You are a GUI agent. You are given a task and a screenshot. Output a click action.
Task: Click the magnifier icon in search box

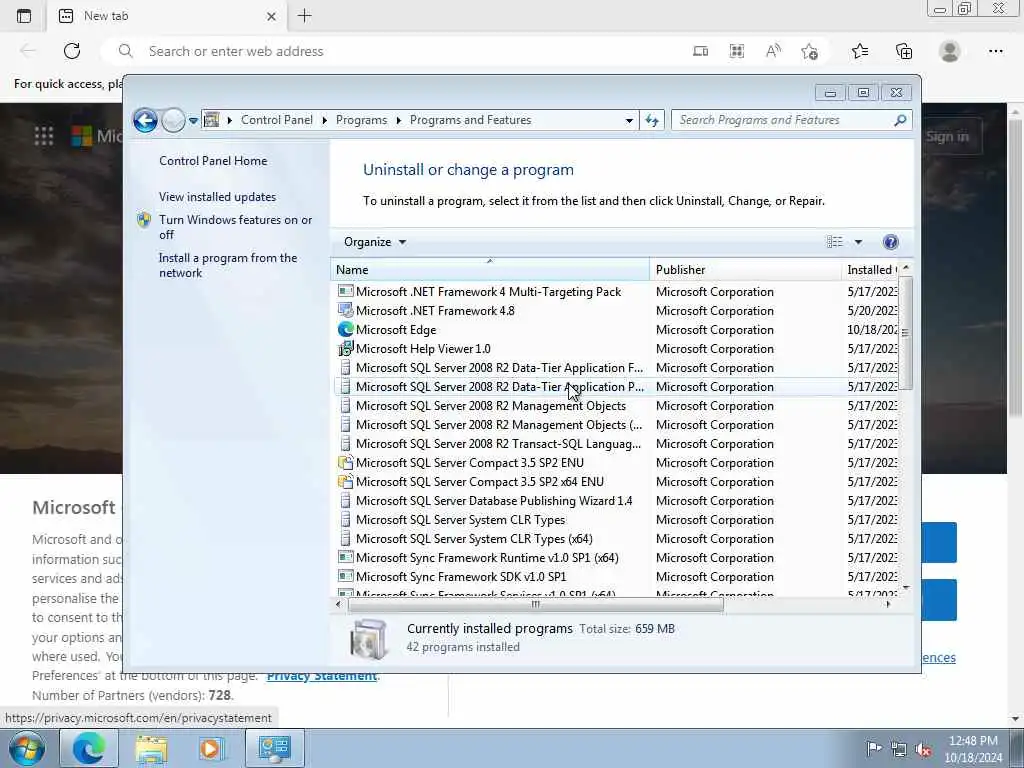[x=900, y=120]
